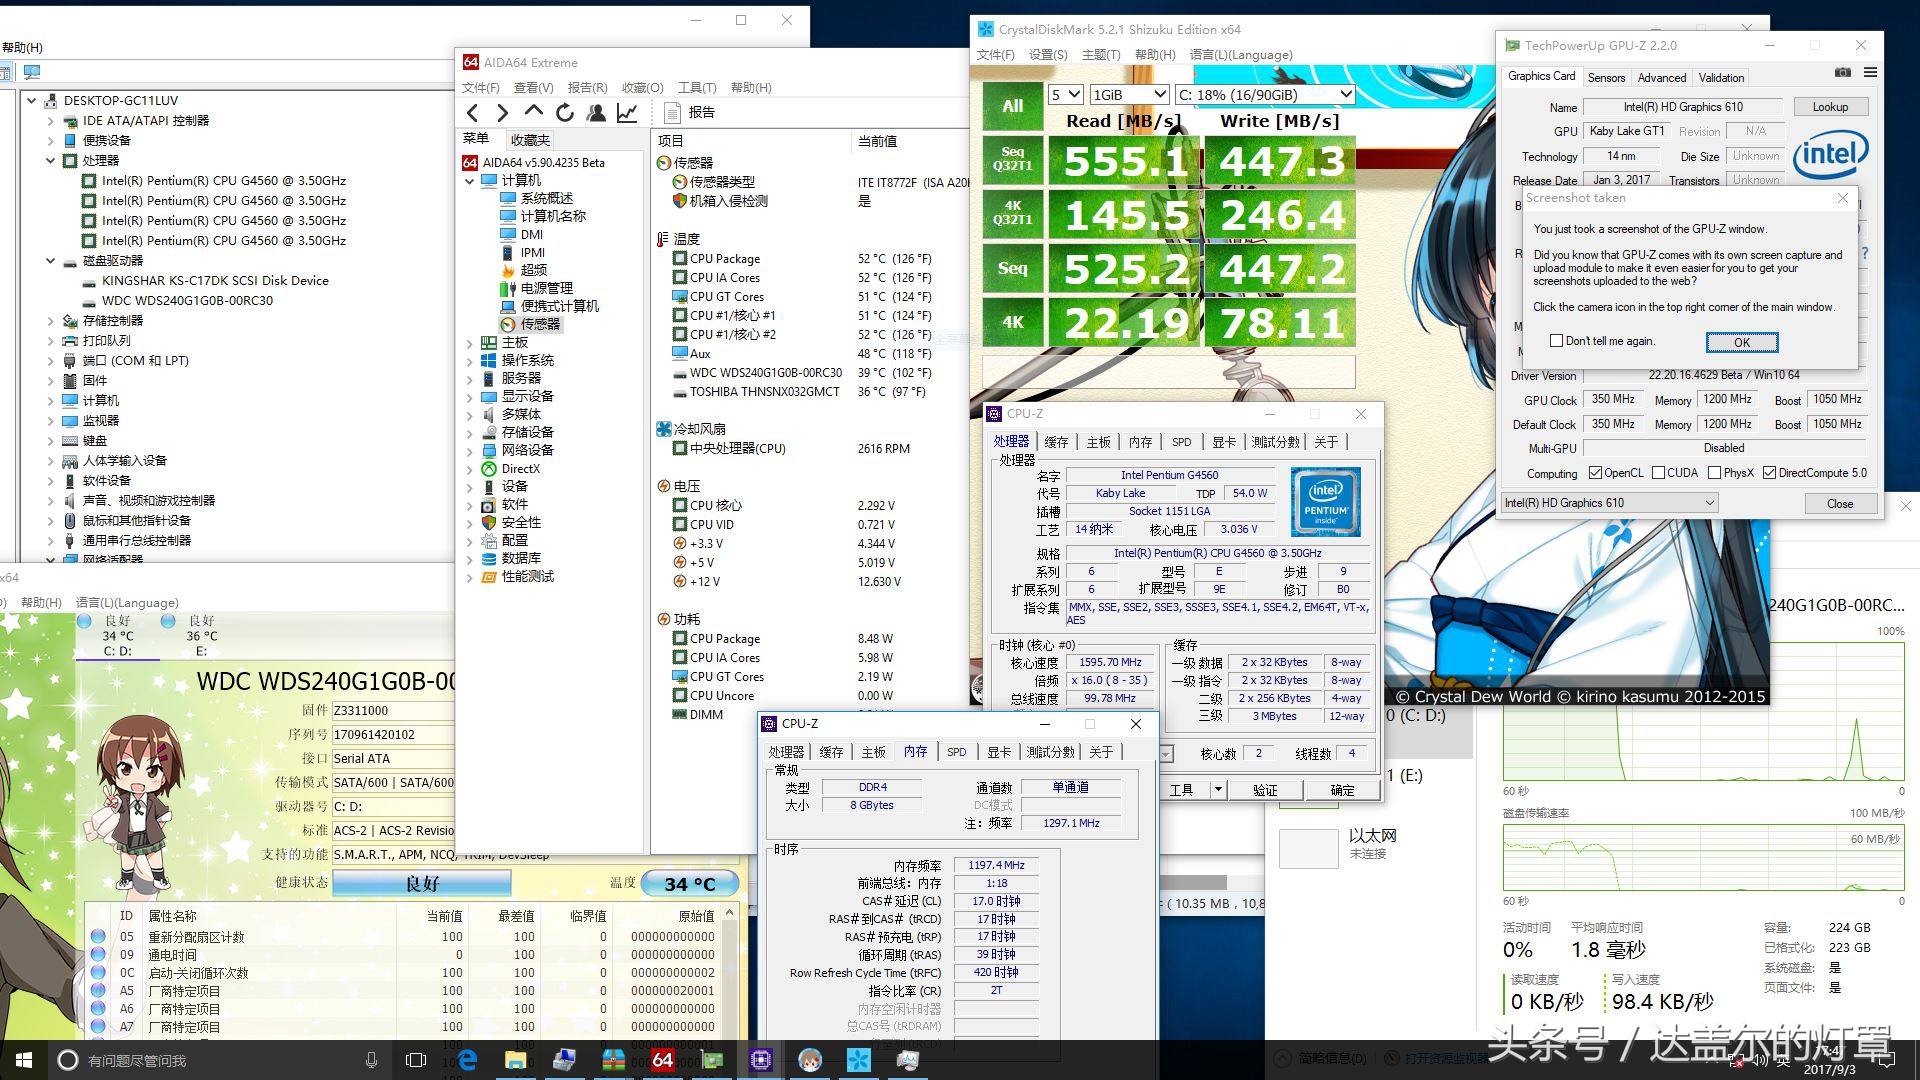Click AIDA64 user profile toolbar icon
The width and height of the screenshot is (1920, 1080).
click(x=596, y=113)
